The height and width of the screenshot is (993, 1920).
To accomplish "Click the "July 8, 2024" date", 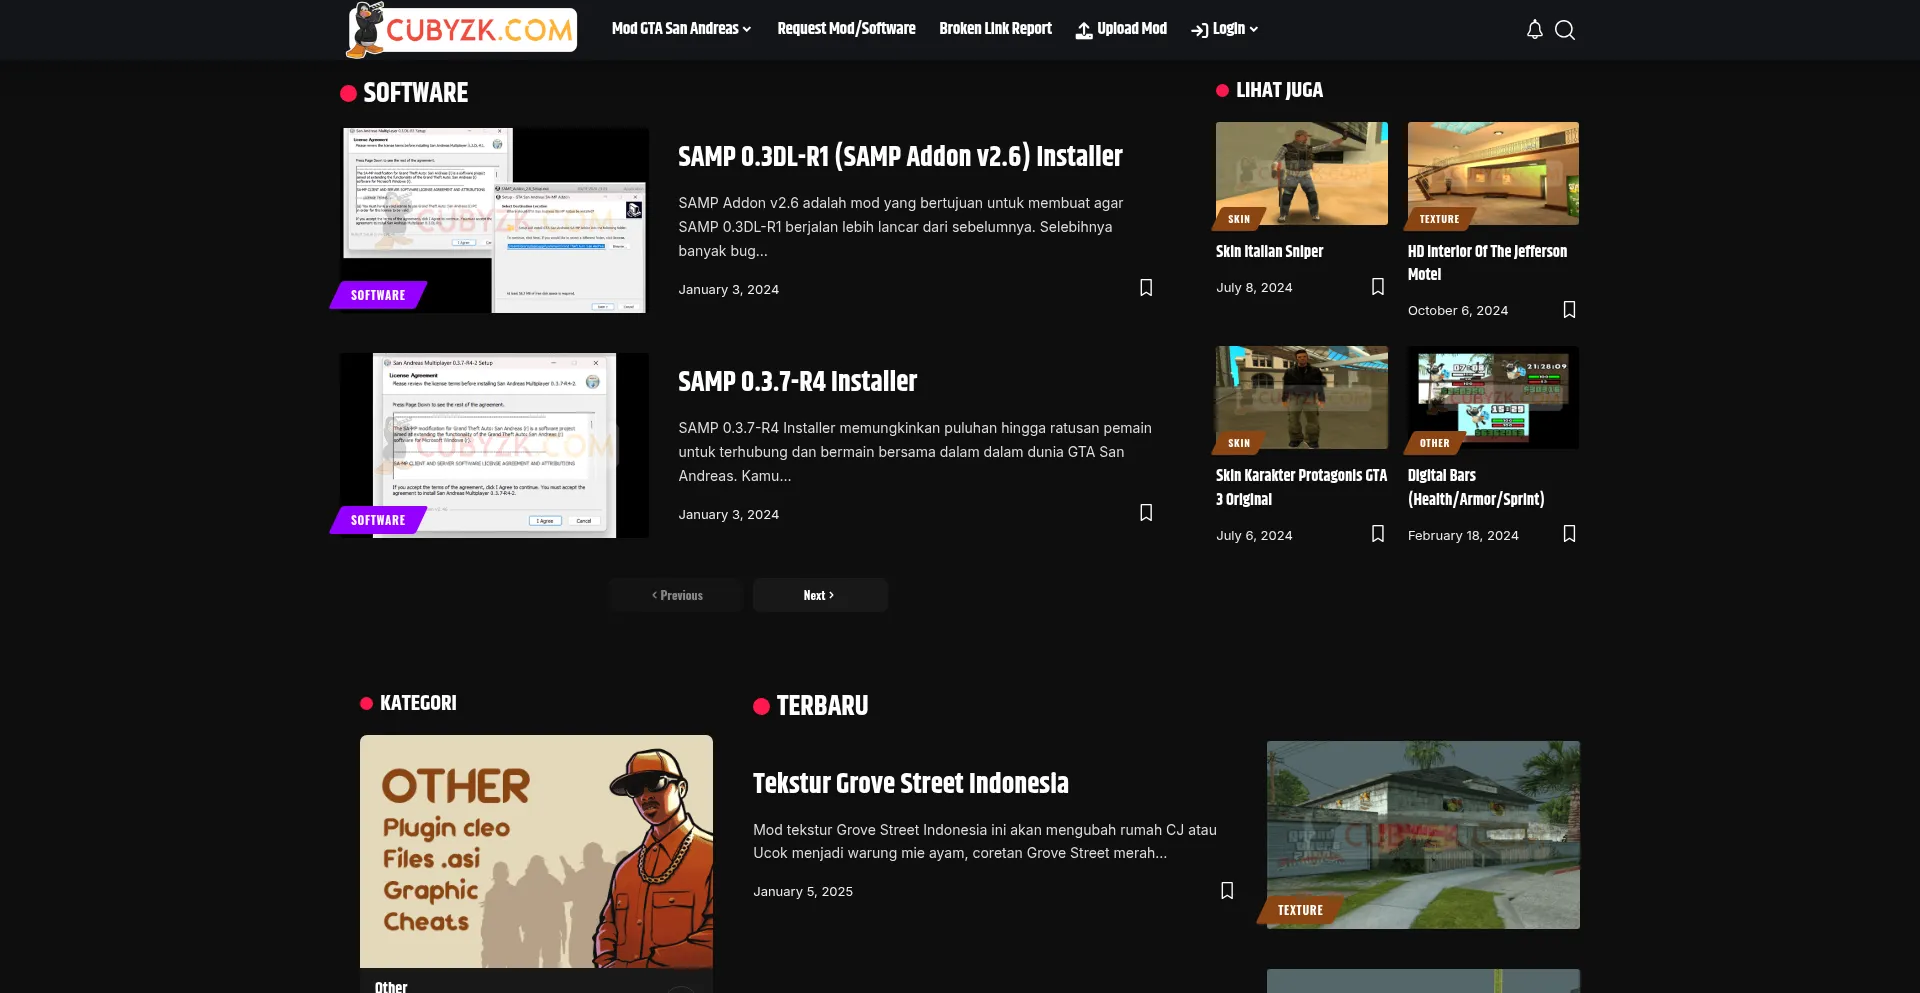I will [x=1254, y=288].
